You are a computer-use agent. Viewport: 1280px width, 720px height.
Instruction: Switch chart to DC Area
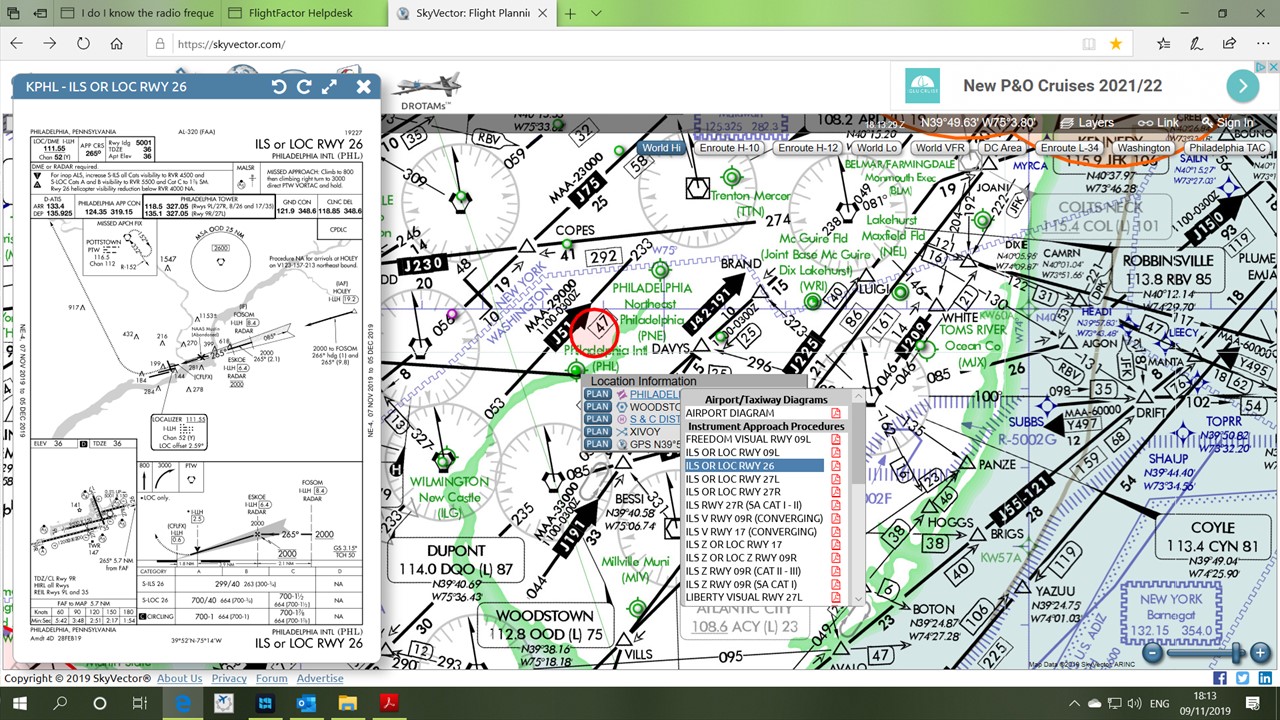coord(1002,148)
